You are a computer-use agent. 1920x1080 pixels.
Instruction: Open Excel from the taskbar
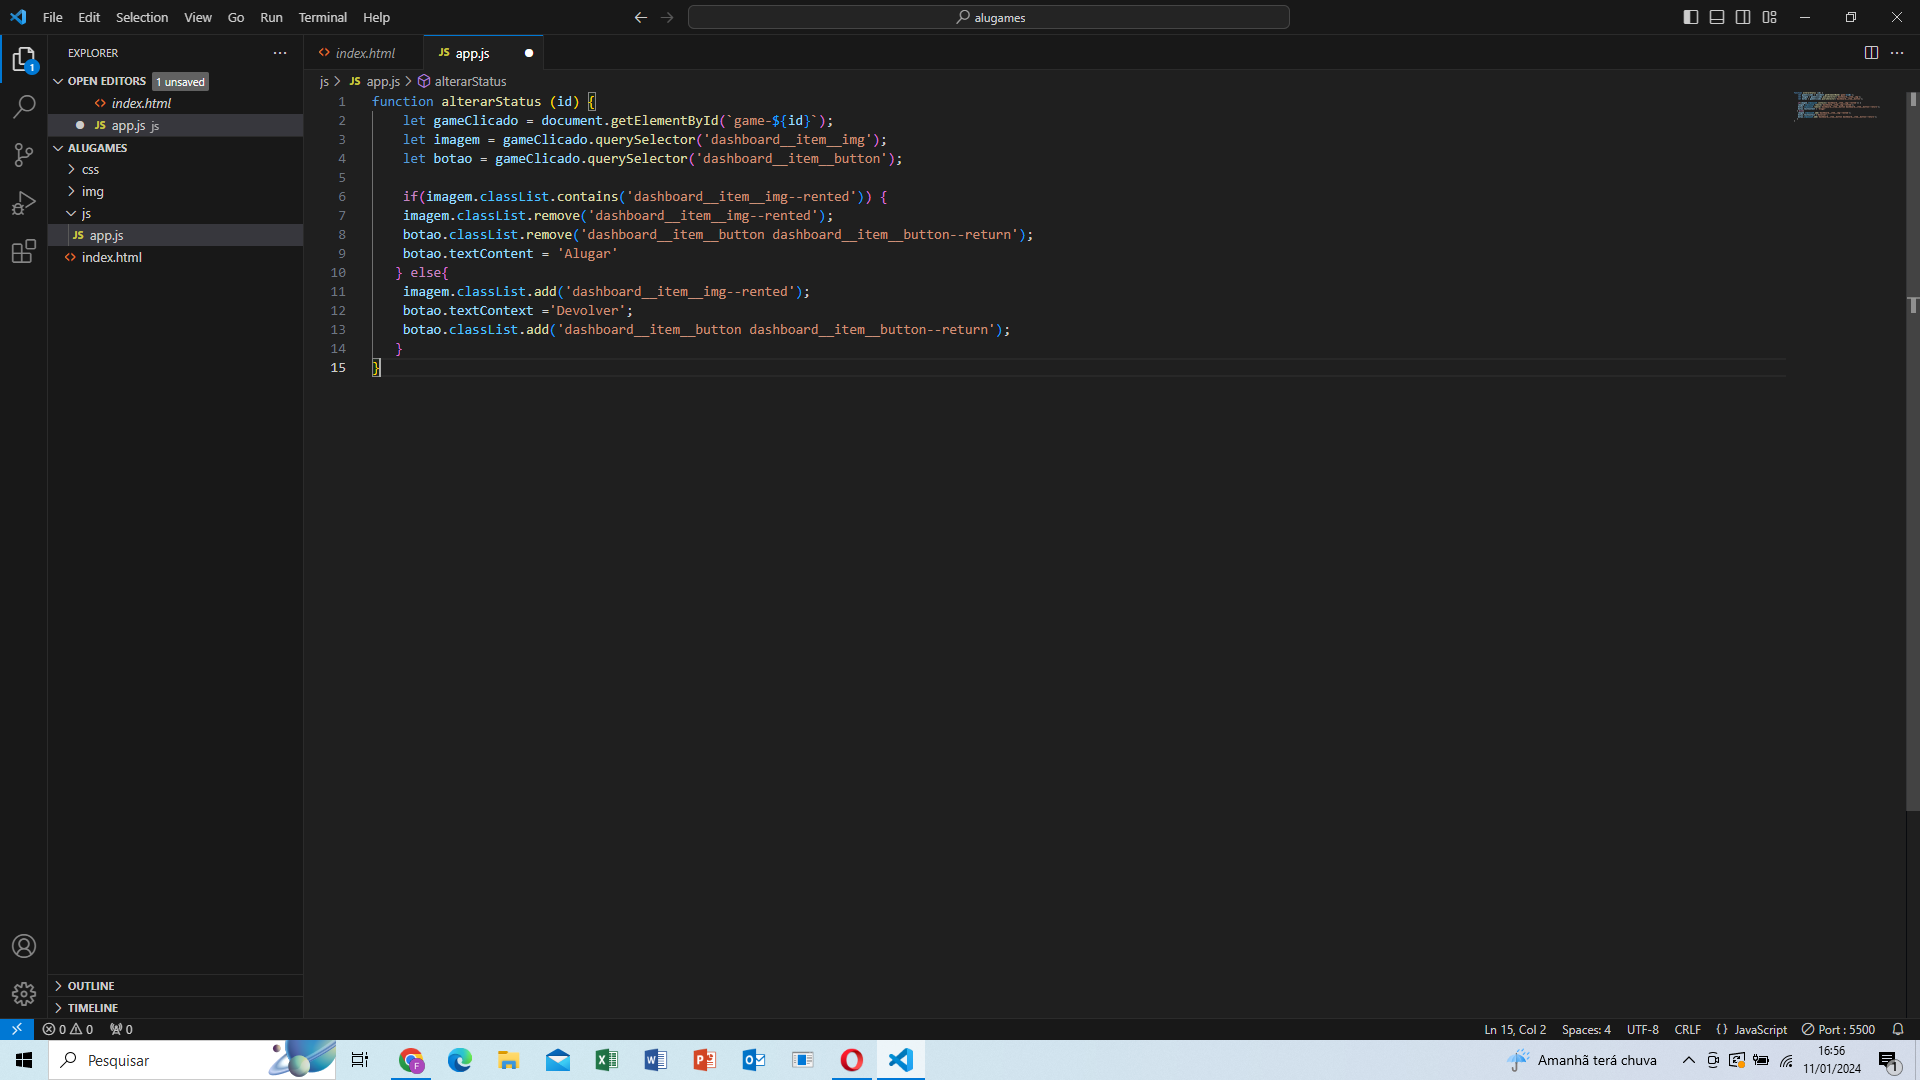point(606,1060)
